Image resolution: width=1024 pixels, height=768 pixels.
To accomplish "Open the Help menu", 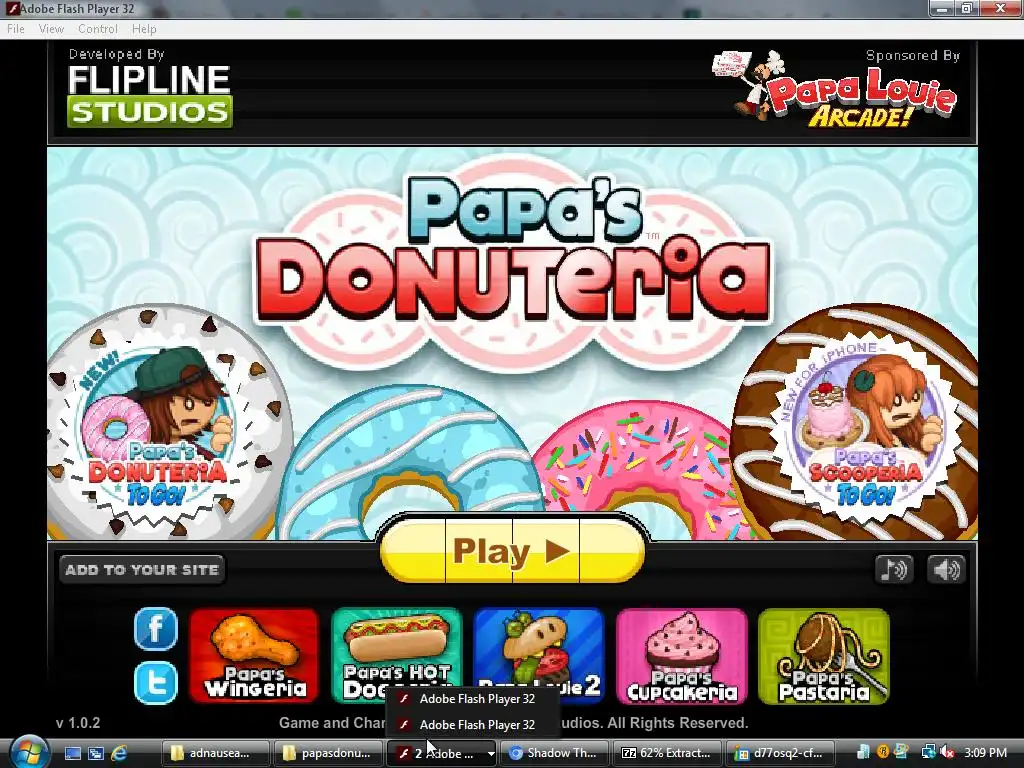I will (x=144, y=29).
